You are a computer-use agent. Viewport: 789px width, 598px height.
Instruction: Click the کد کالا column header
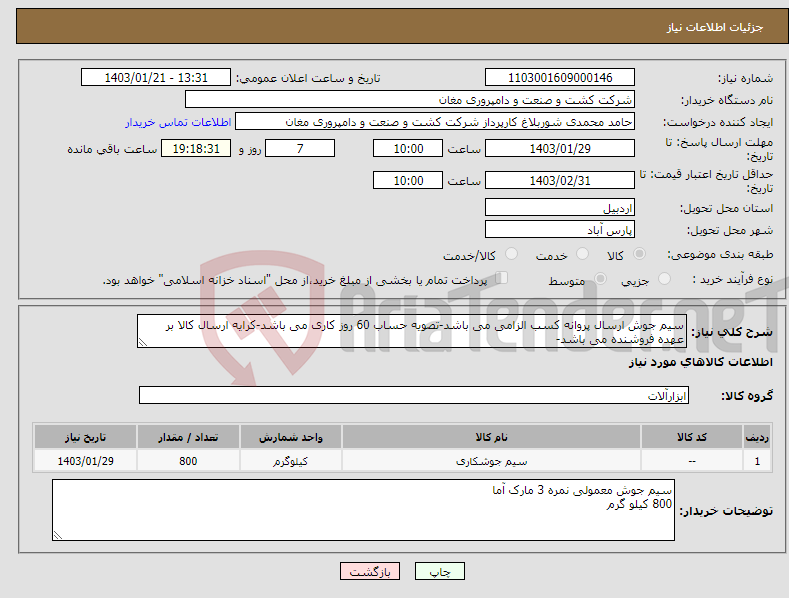tap(692, 437)
